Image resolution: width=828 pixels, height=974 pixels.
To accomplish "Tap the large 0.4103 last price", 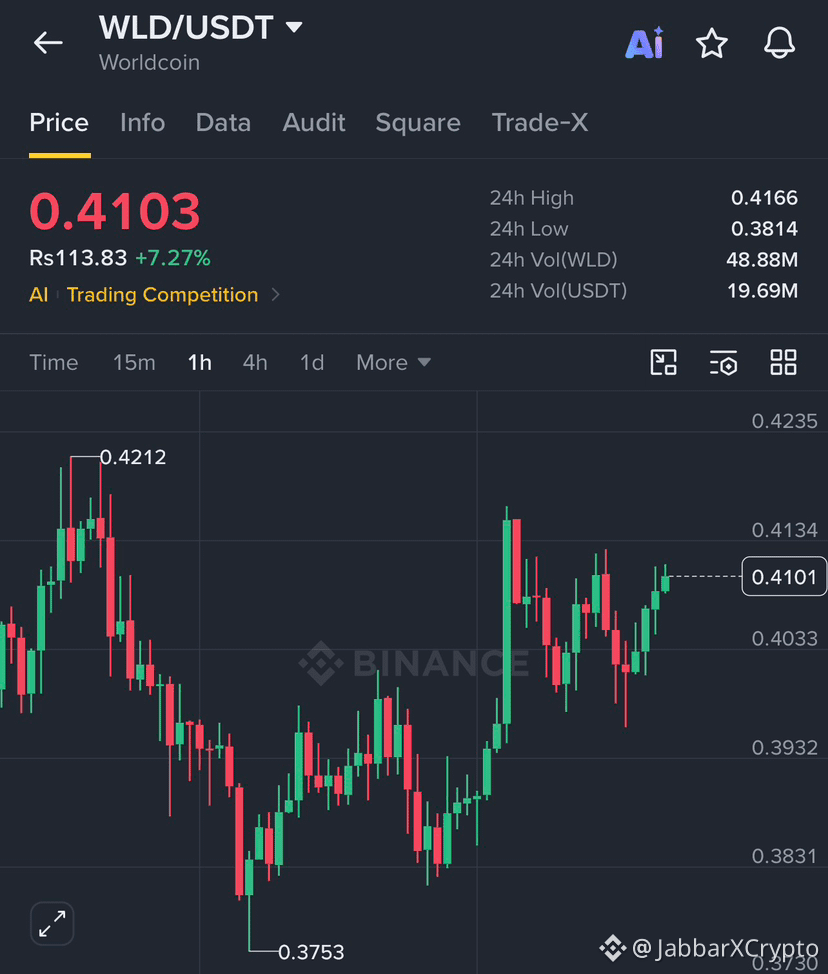I will click(x=115, y=211).
